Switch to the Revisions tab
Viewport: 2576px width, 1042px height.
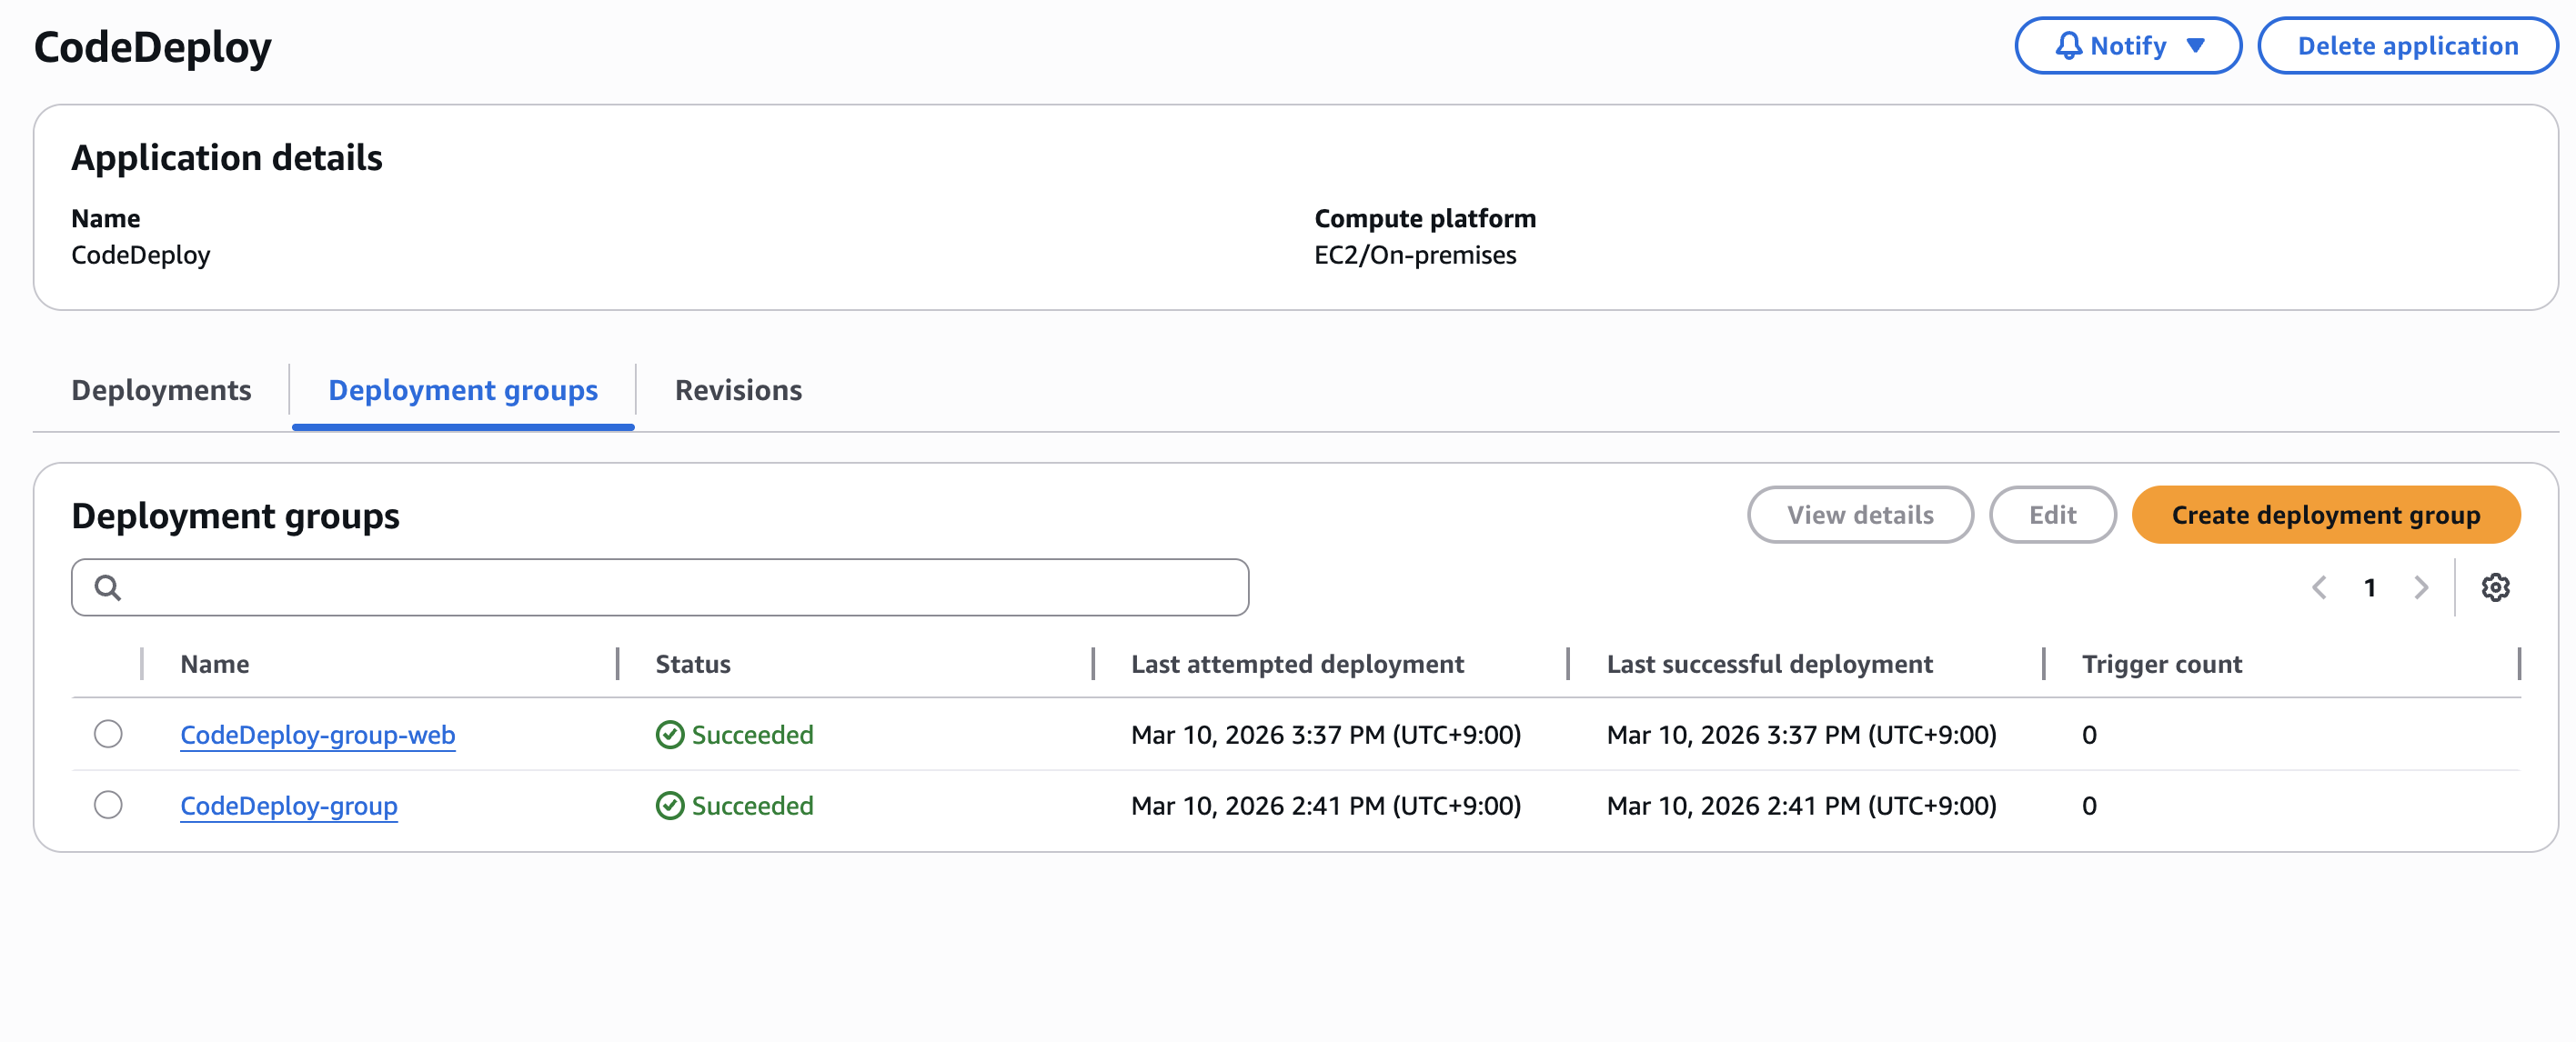pyautogui.click(x=738, y=390)
